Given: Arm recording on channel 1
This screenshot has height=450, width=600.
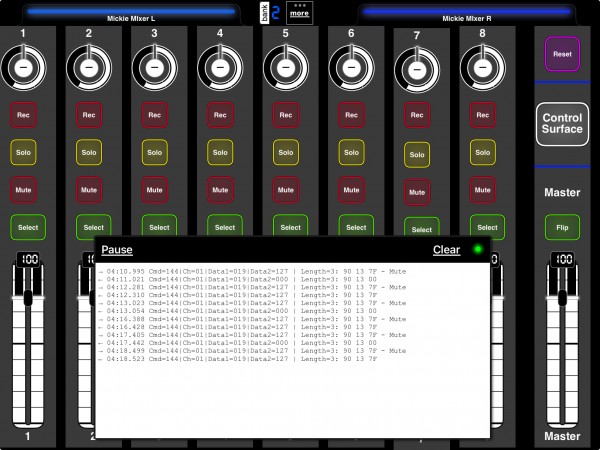Looking at the screenshot, I should point(23,115).
